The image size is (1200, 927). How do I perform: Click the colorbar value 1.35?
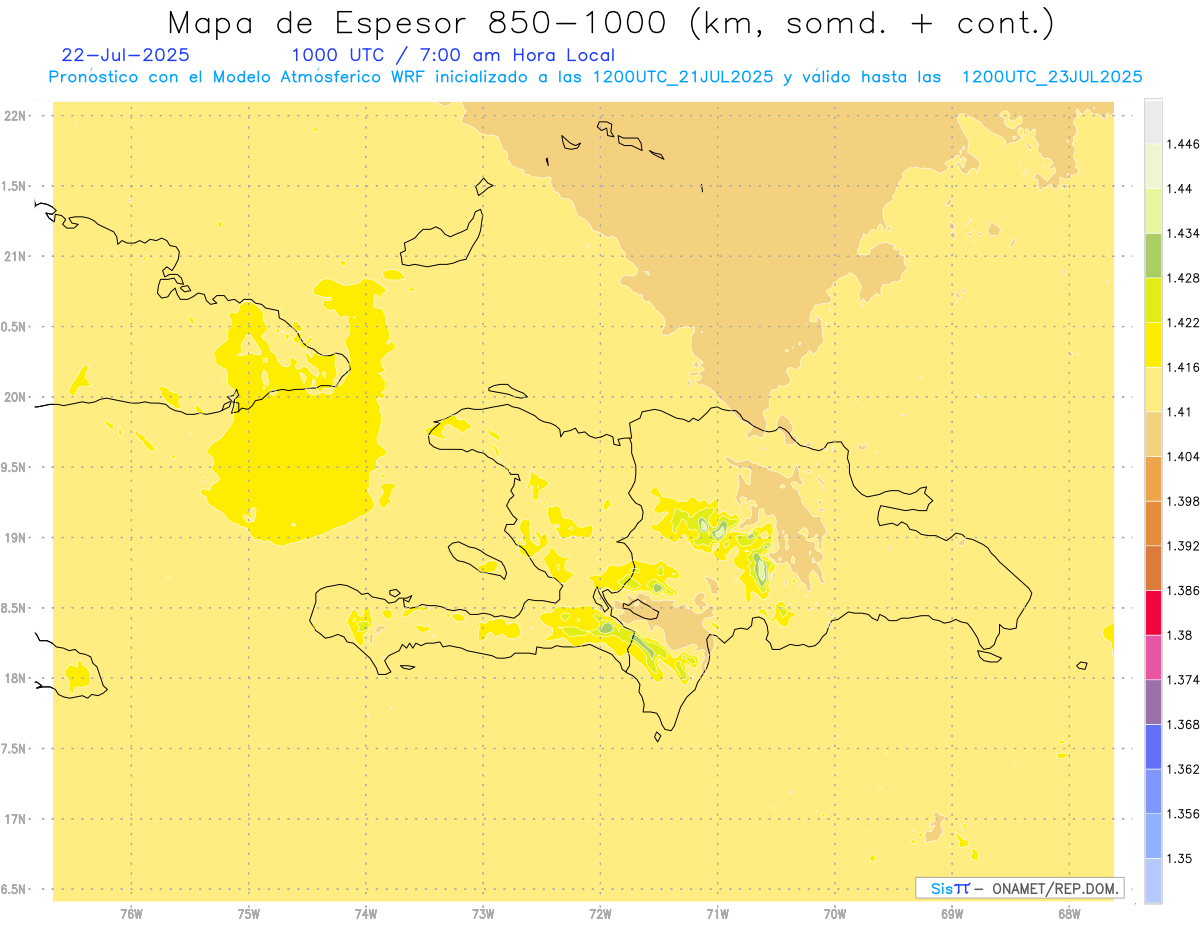pos(1180,859)
